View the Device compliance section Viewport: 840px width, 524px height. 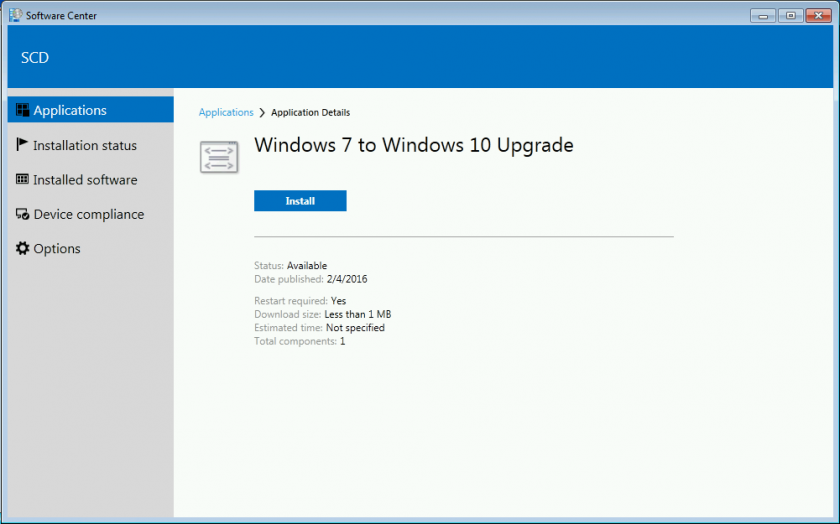coord(88,215)
